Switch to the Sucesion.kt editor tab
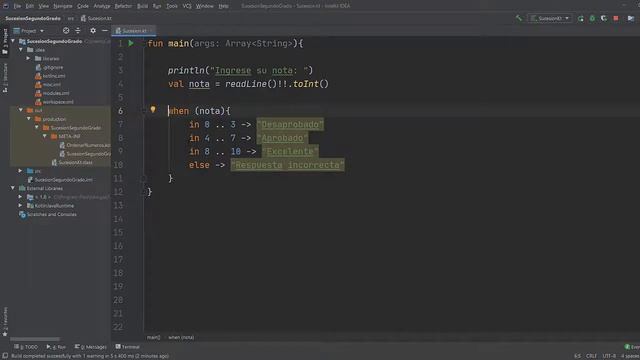 [x=134, y=31]
